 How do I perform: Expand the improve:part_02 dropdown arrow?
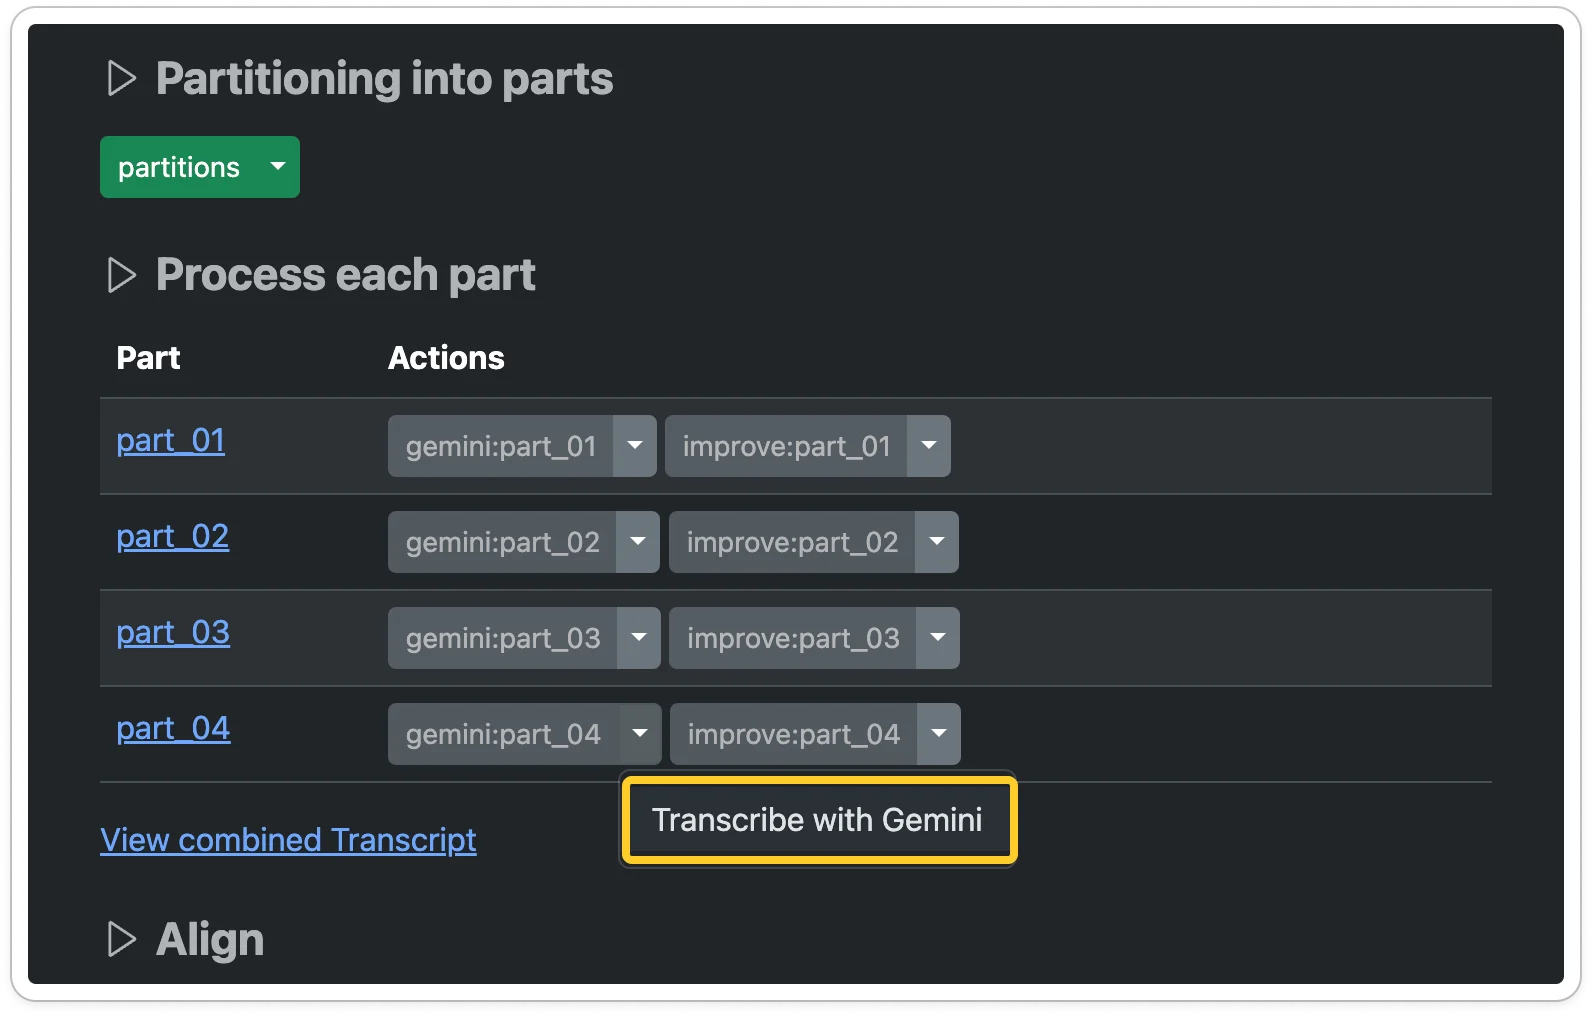(937, 542)
